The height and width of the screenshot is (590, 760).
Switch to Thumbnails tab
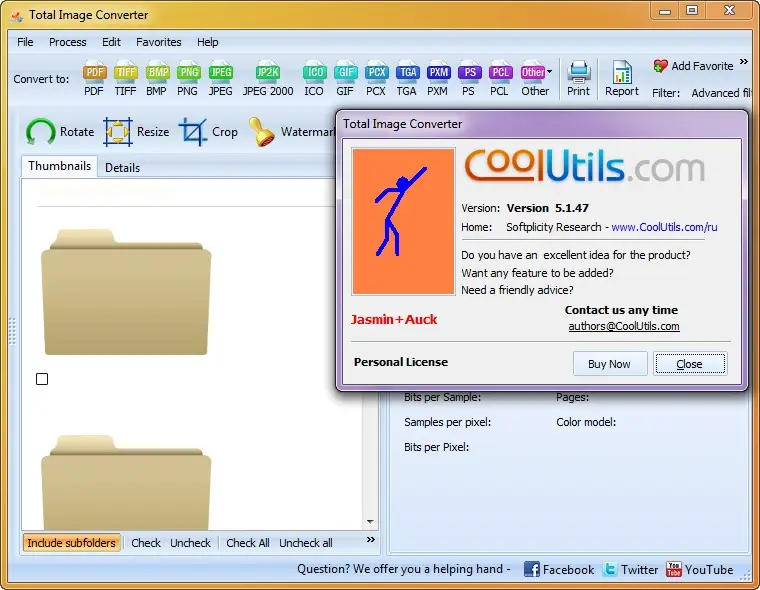pyautogui.click(x=59, y=166)
